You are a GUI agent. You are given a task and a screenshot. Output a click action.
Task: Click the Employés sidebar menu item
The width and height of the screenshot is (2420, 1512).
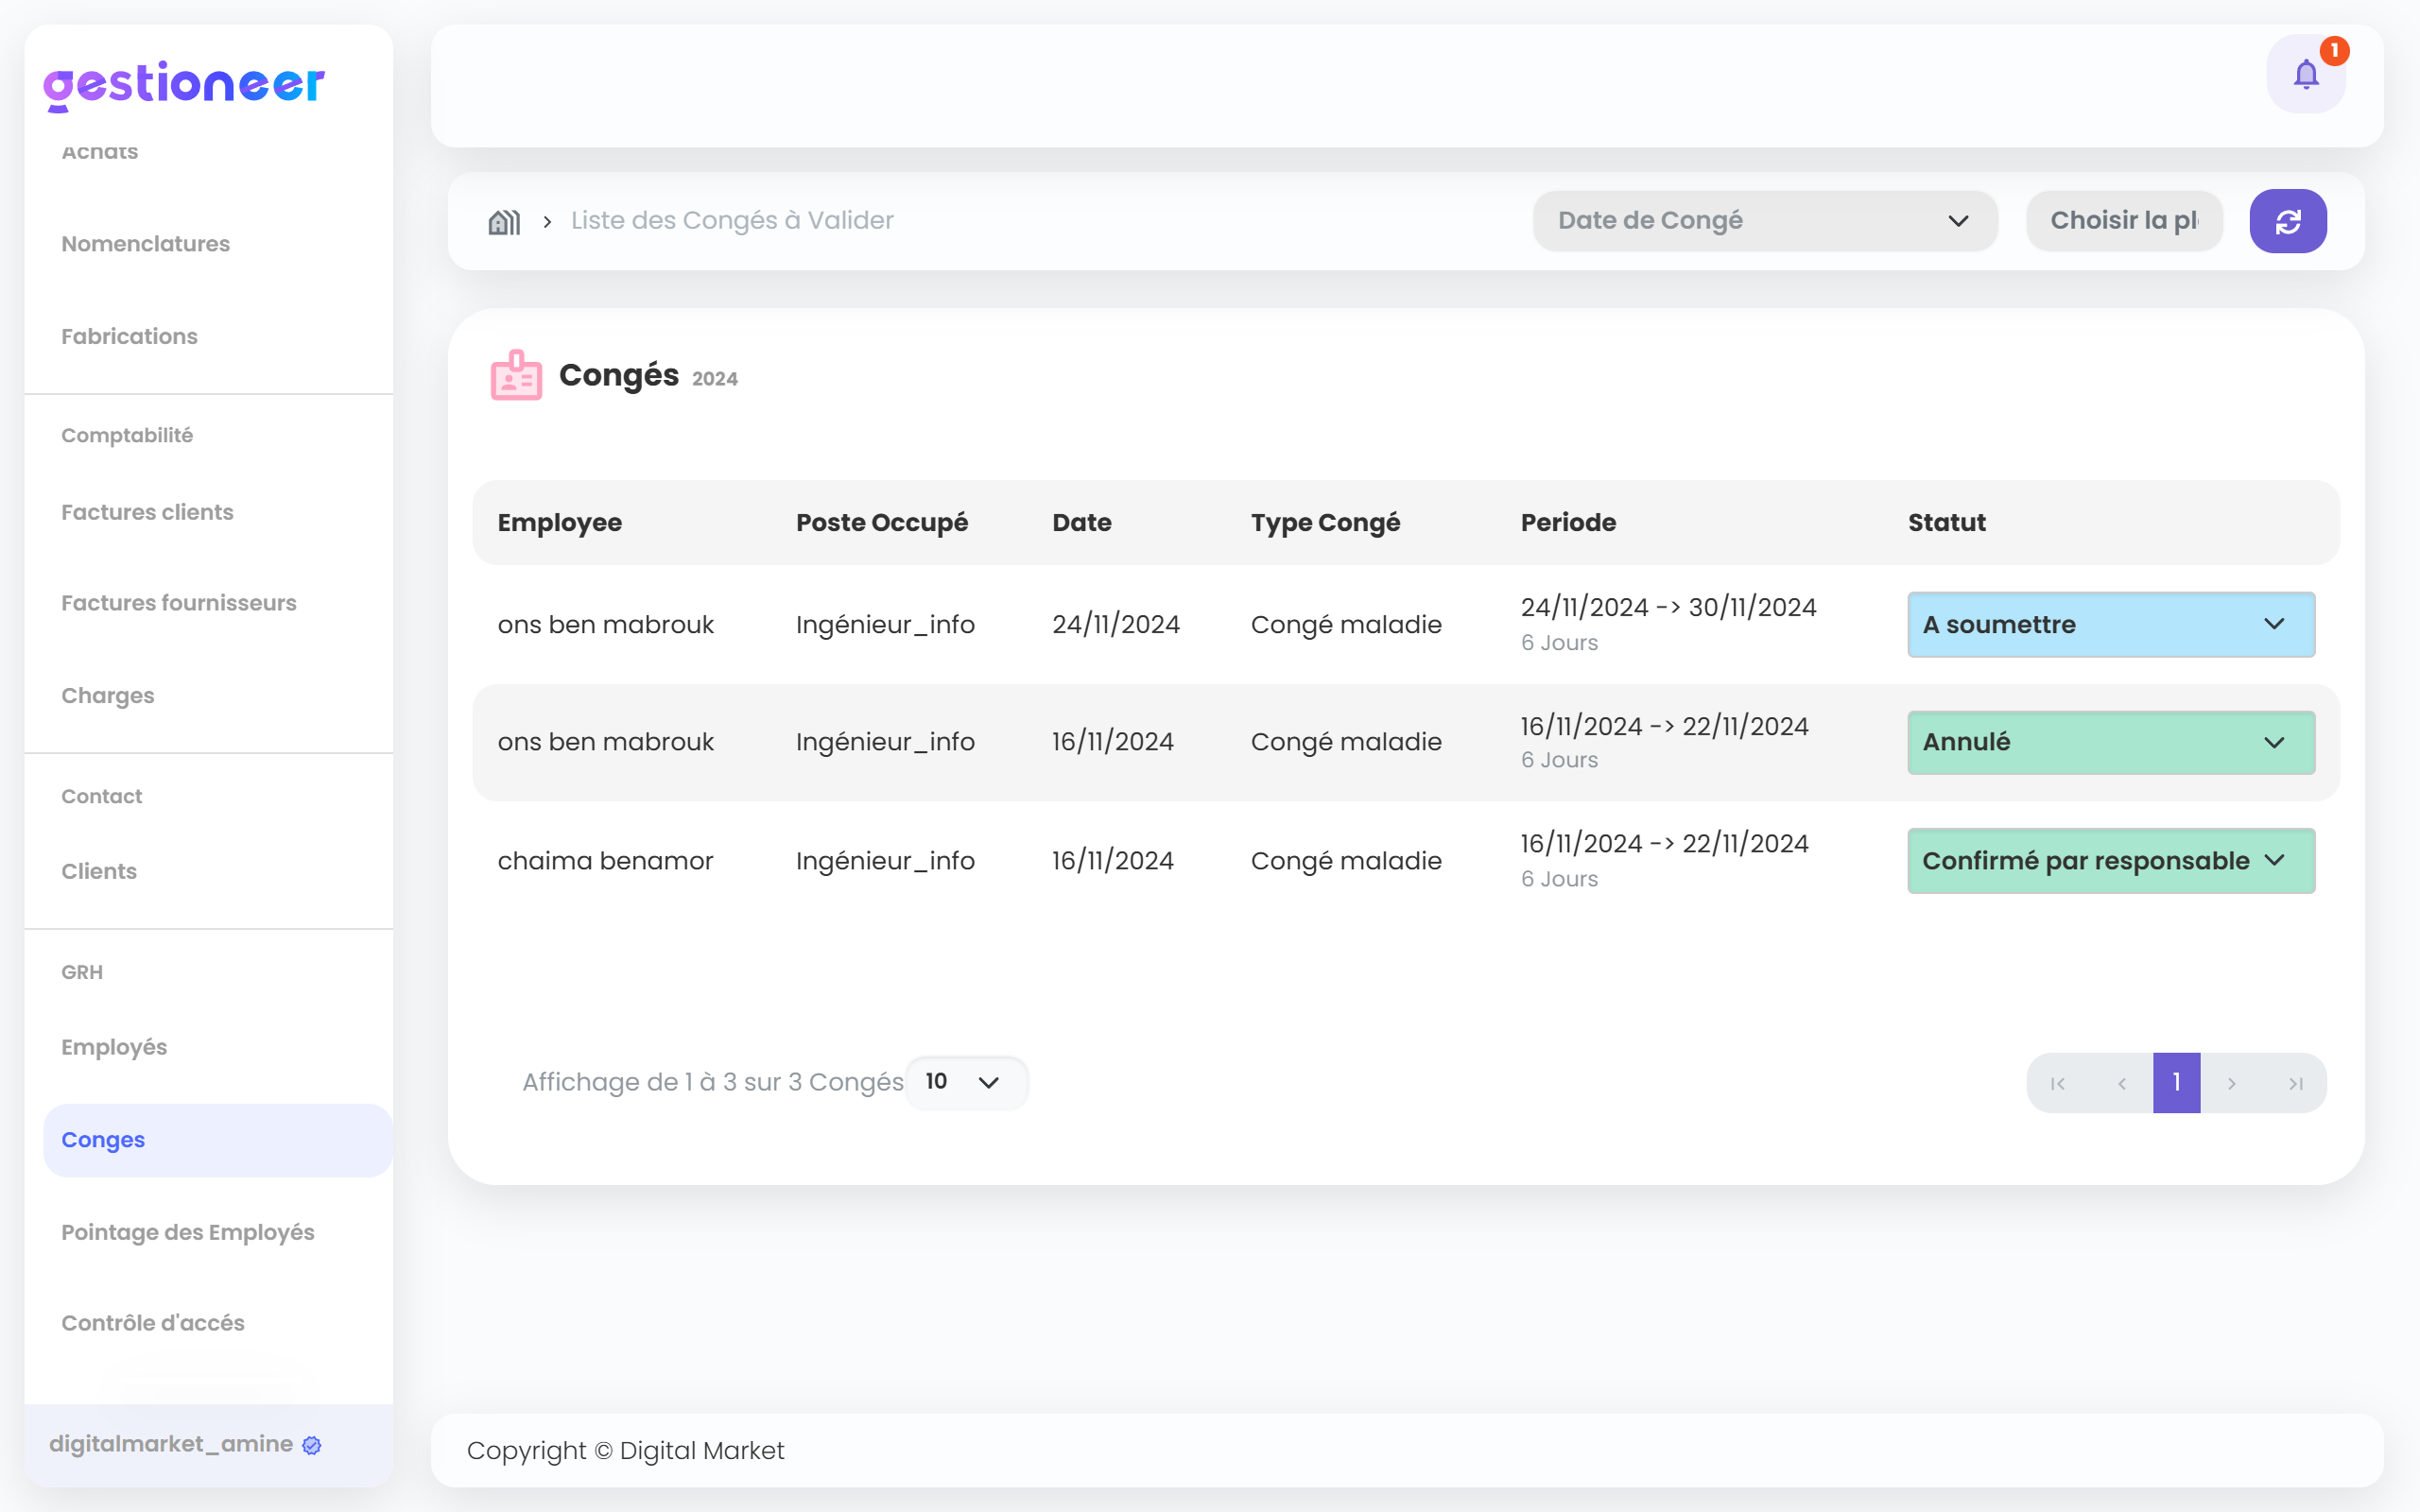click(115, 1045)
